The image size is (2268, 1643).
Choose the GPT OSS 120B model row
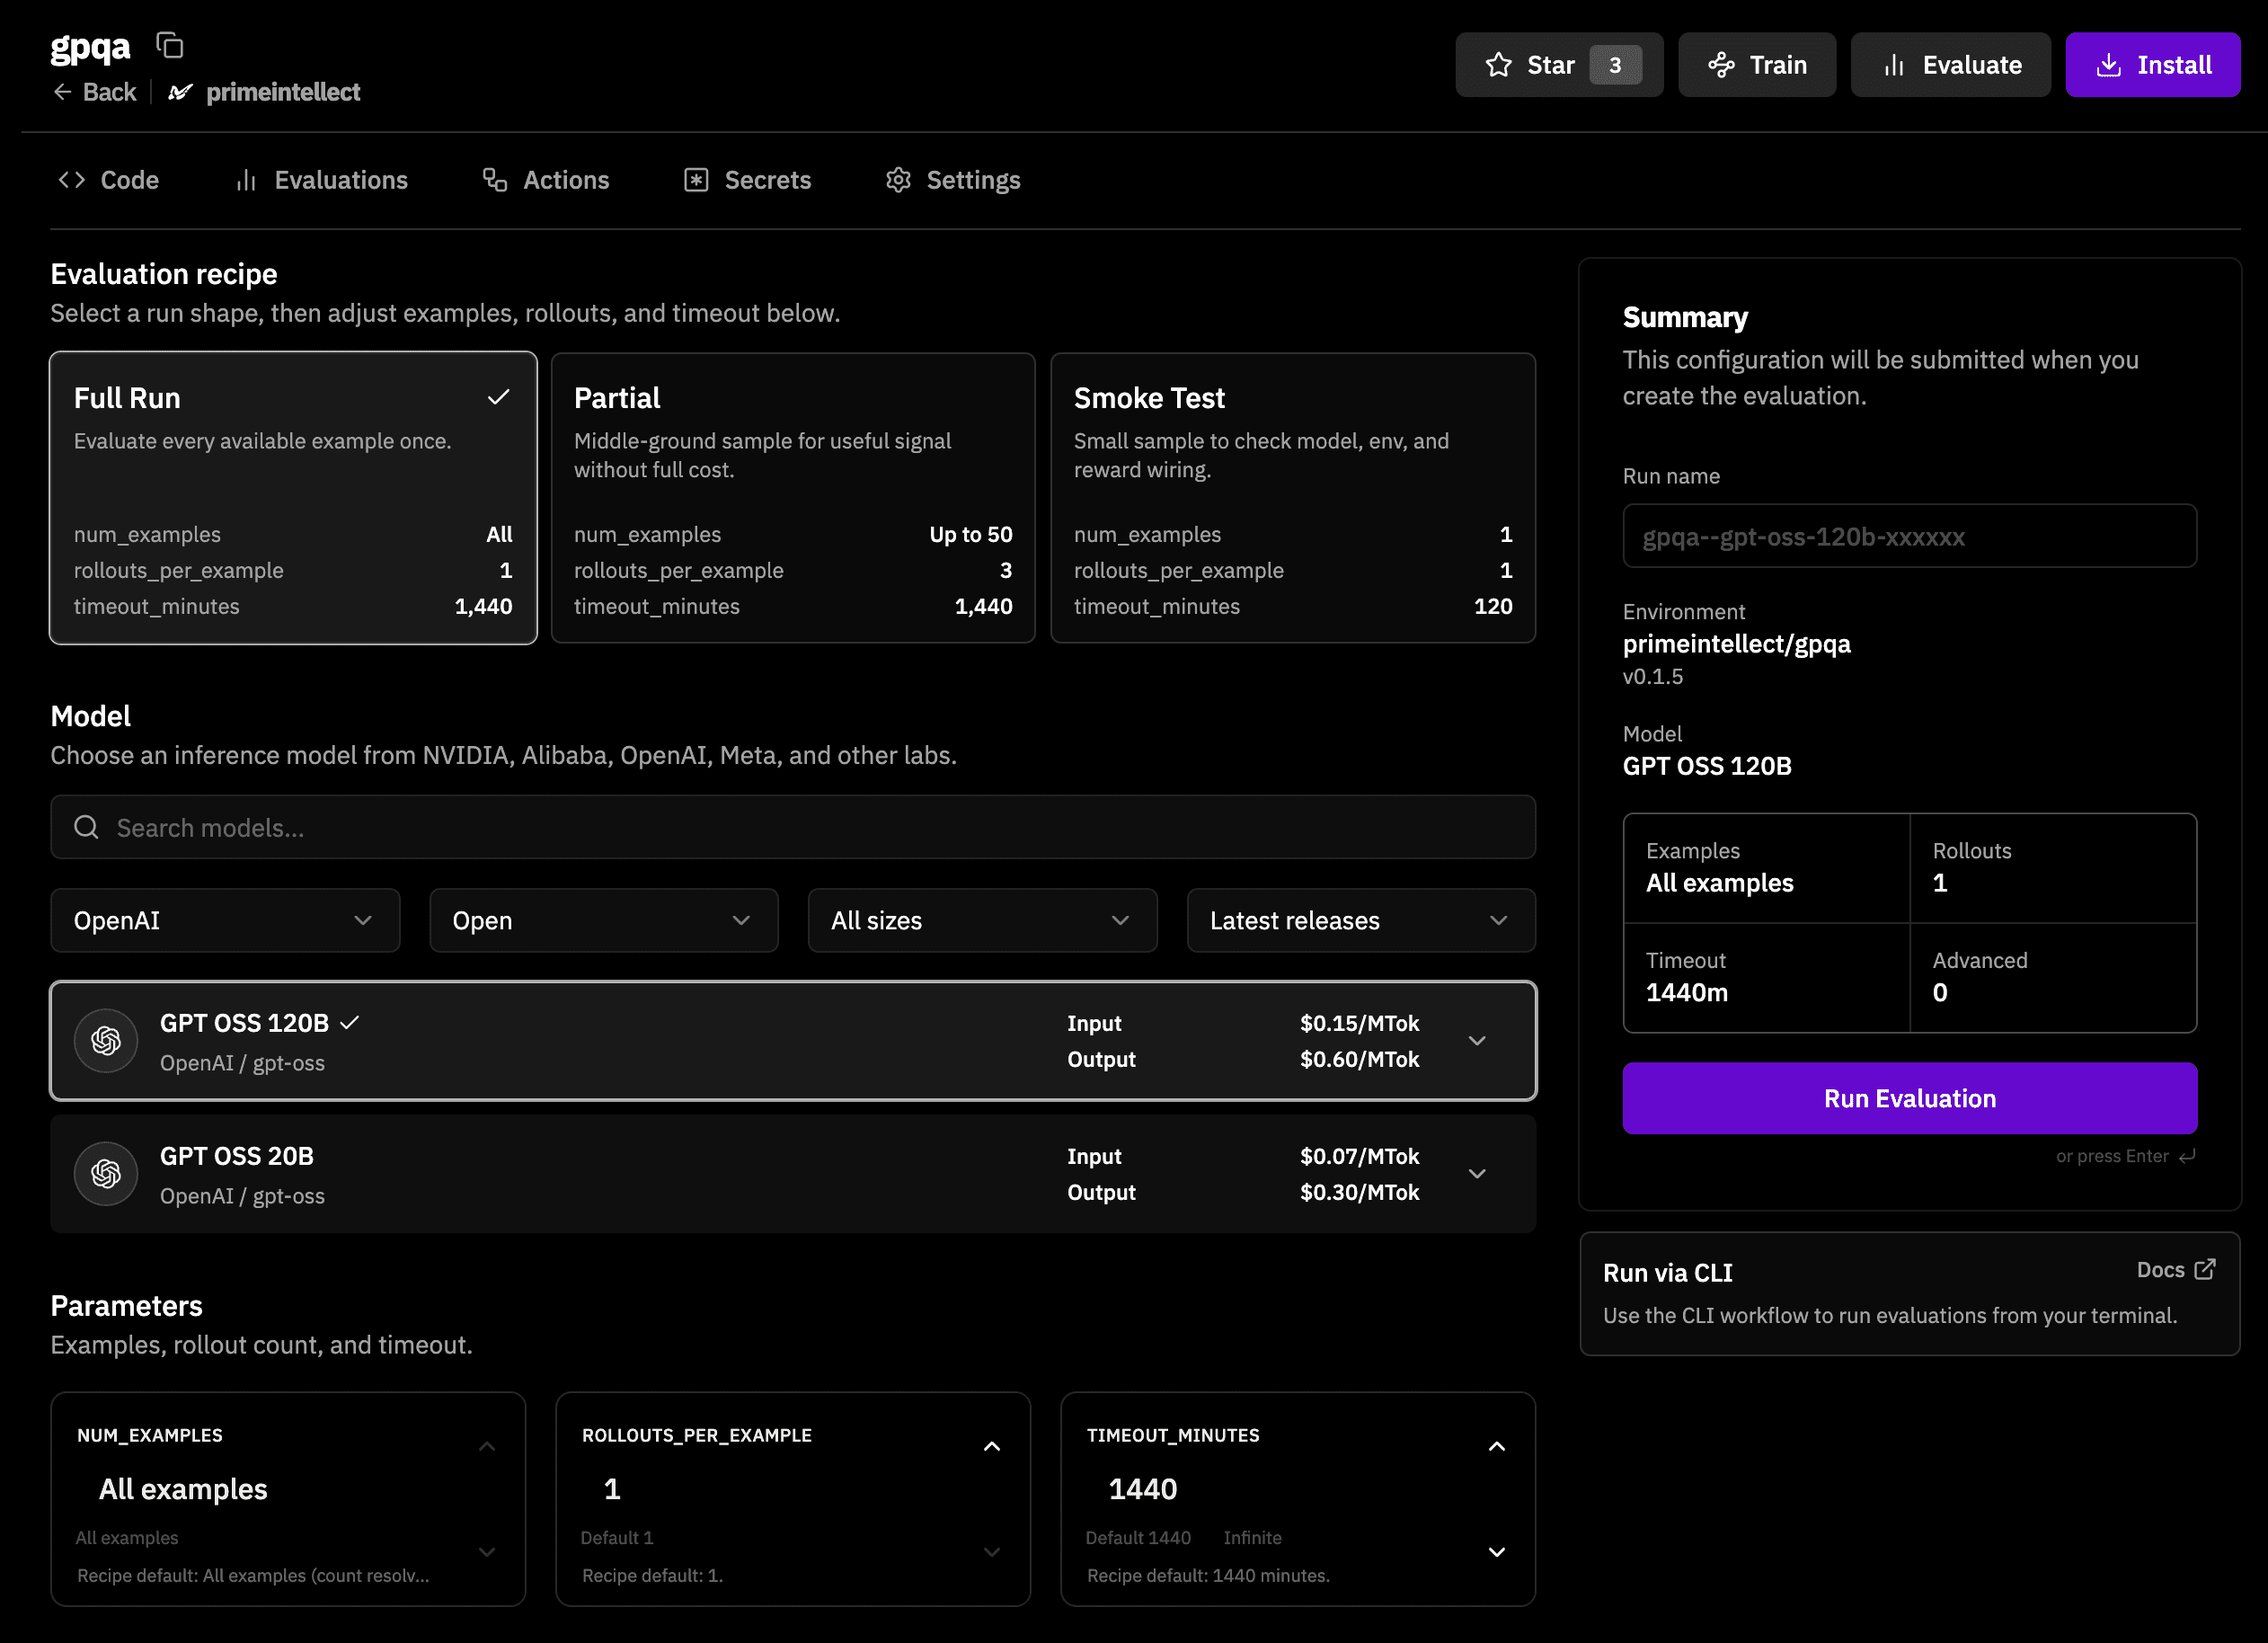click(793, 1041)
